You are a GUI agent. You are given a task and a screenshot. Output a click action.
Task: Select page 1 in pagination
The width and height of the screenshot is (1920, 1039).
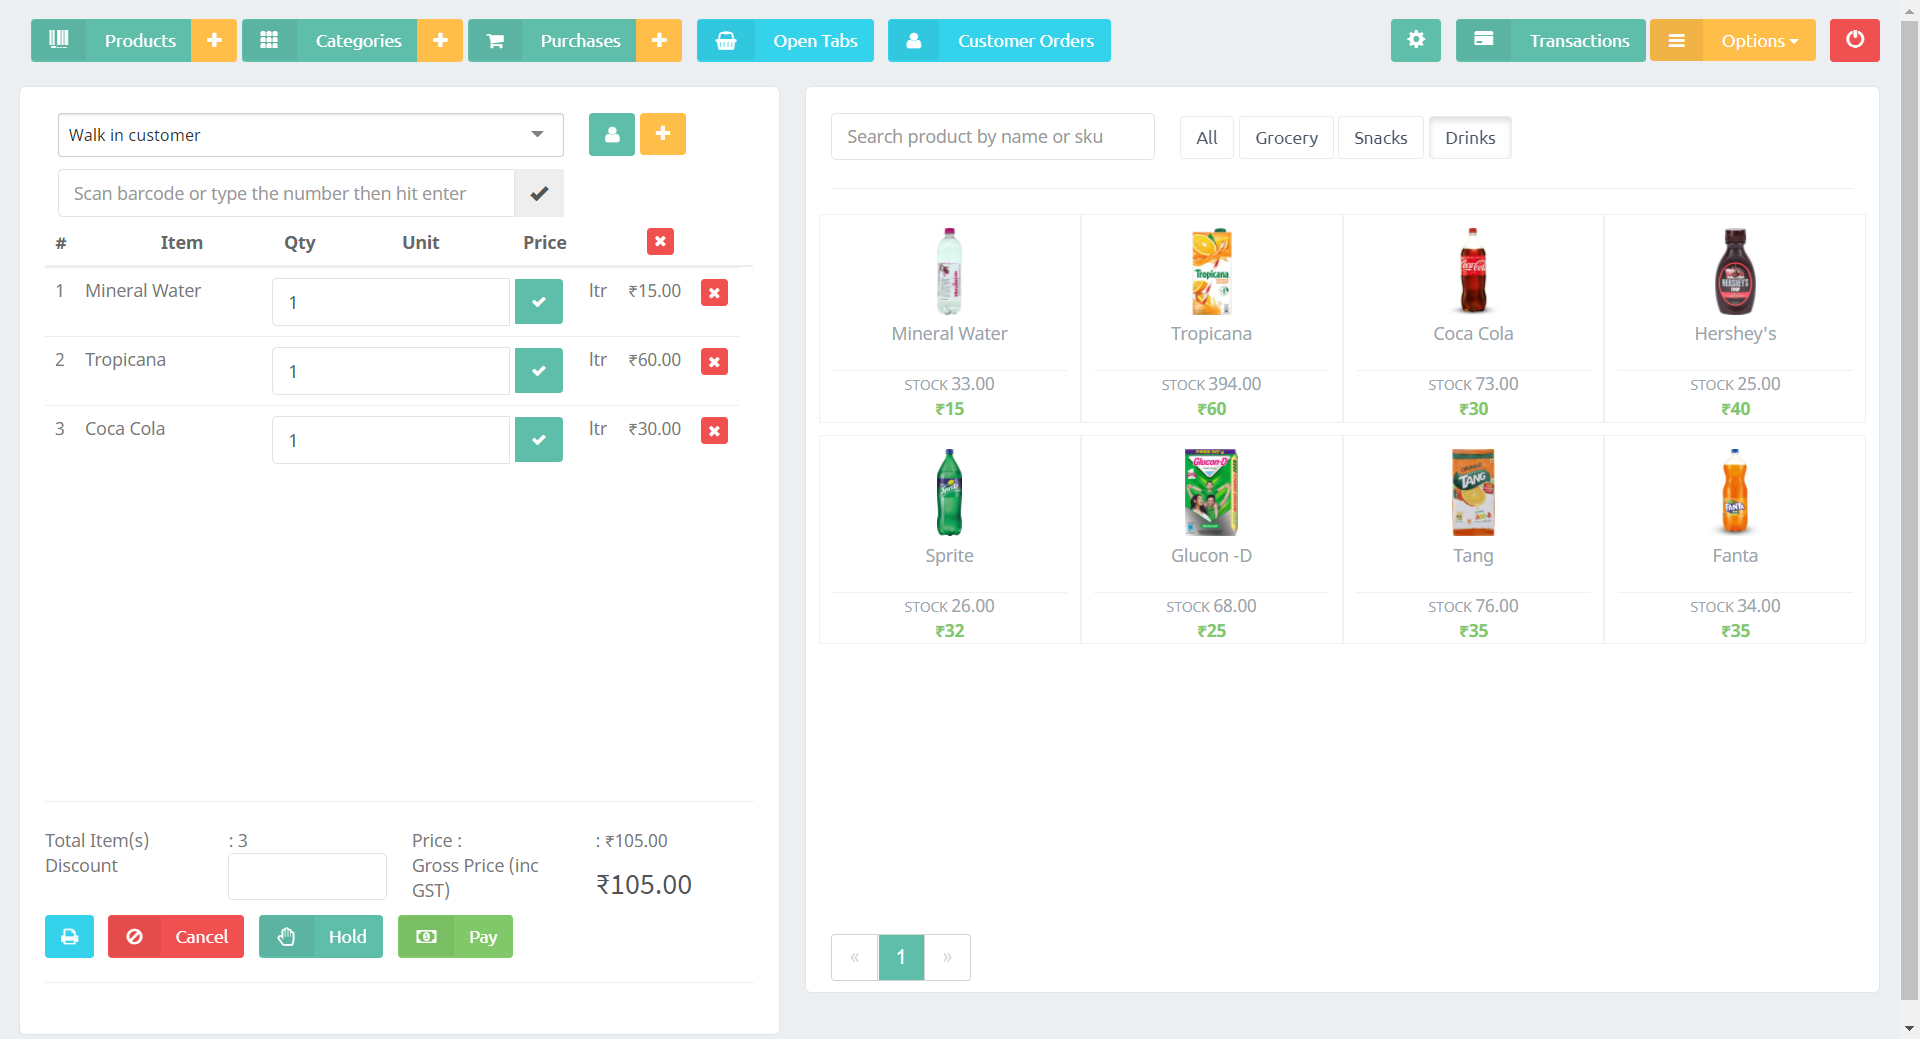901,957
